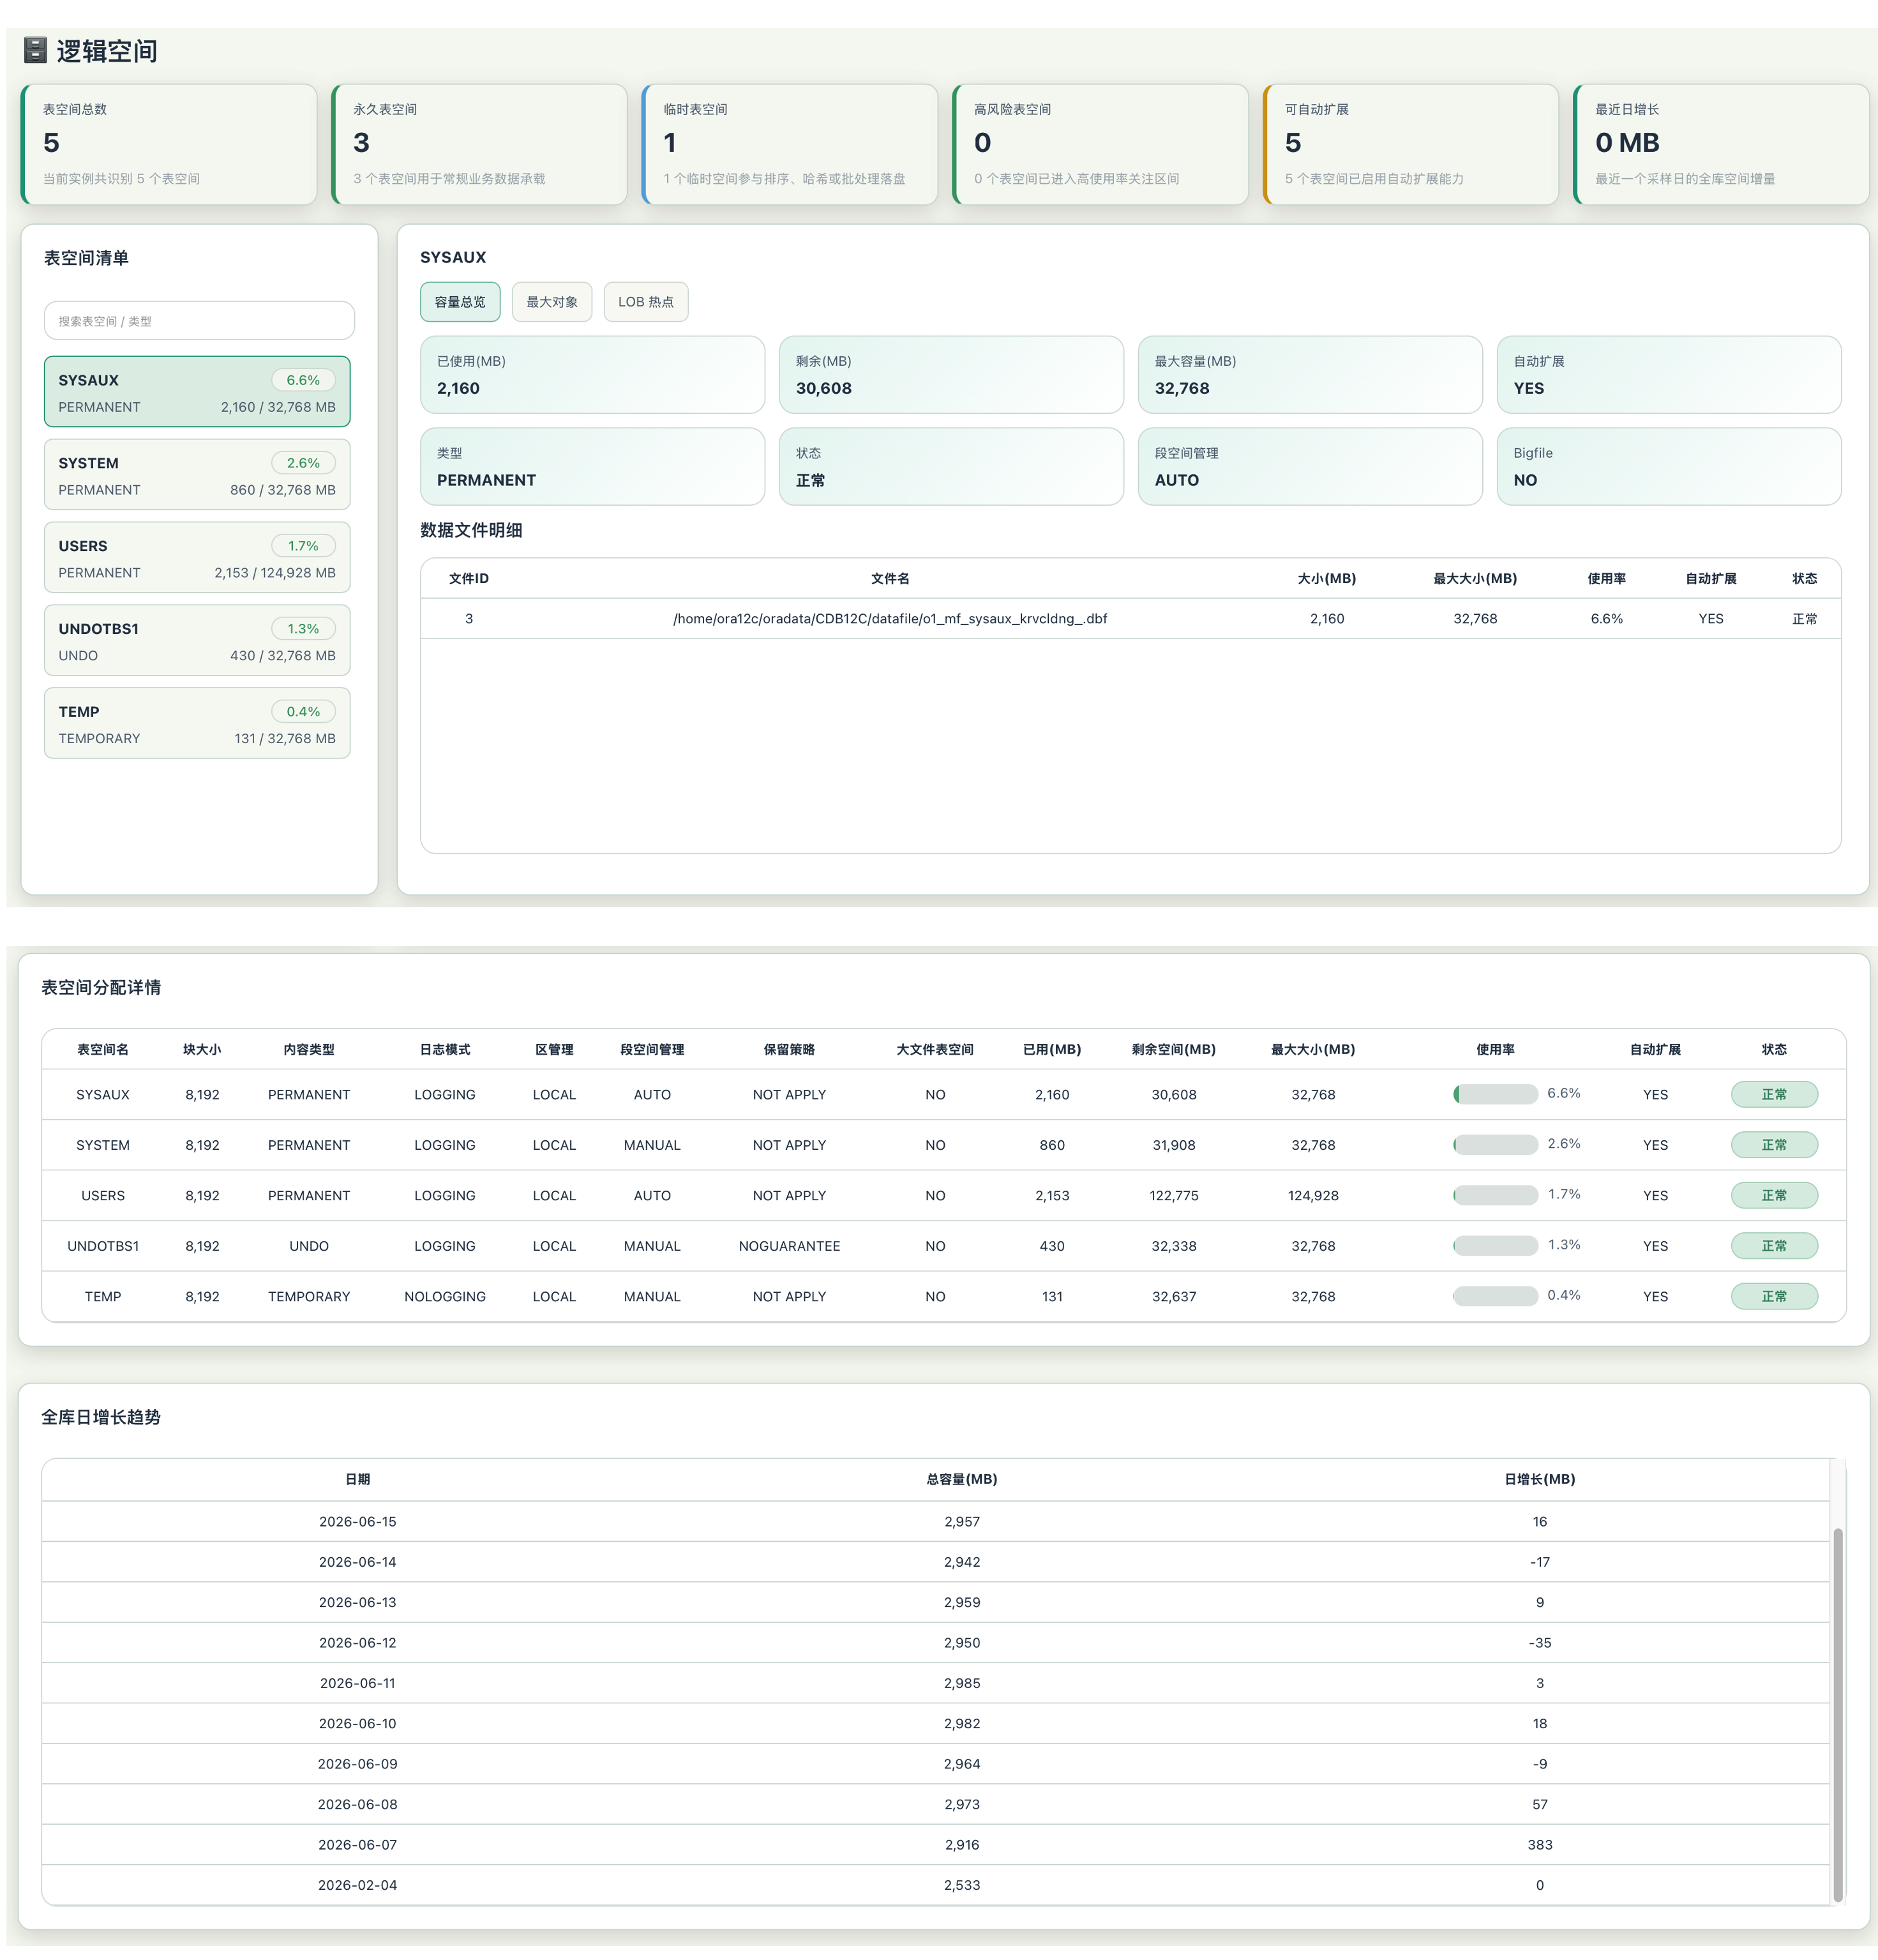Click the 正常 status badge in SYSAUX row

[x=1774, y=1094]
